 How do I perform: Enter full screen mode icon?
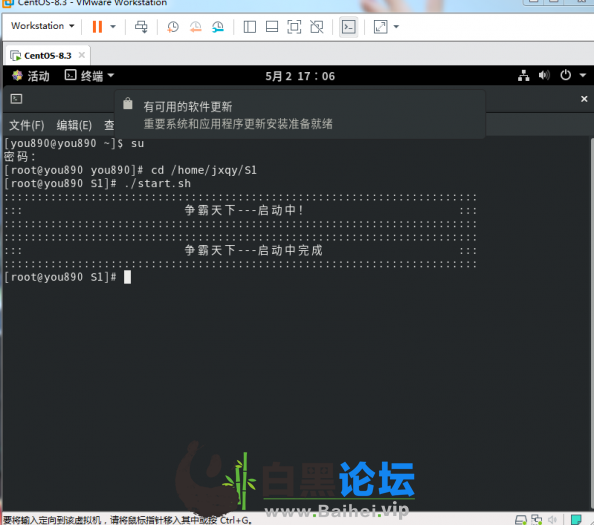(294, 27)
